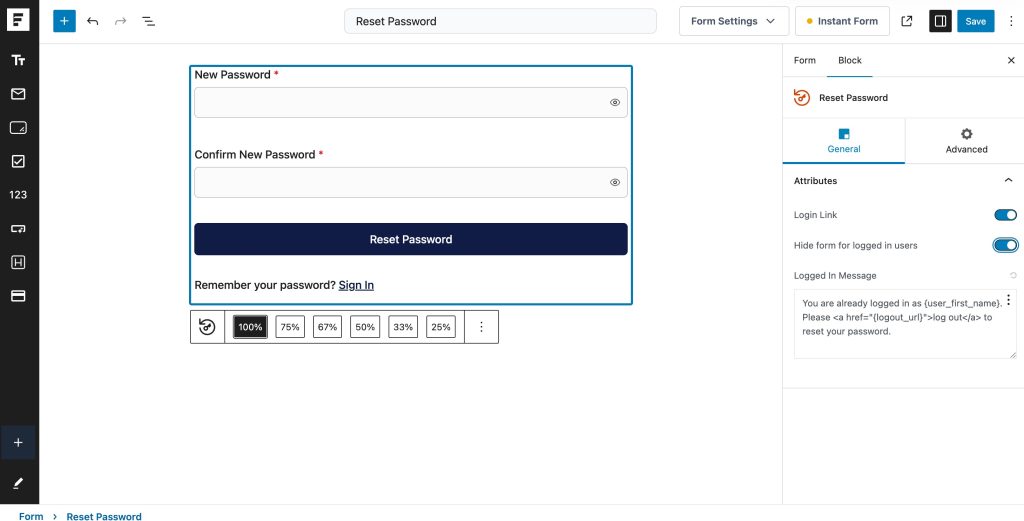This screenshot has width=1024, height=521.
Task: Click into the Confirm New Password input
Action: click(411, 182)
